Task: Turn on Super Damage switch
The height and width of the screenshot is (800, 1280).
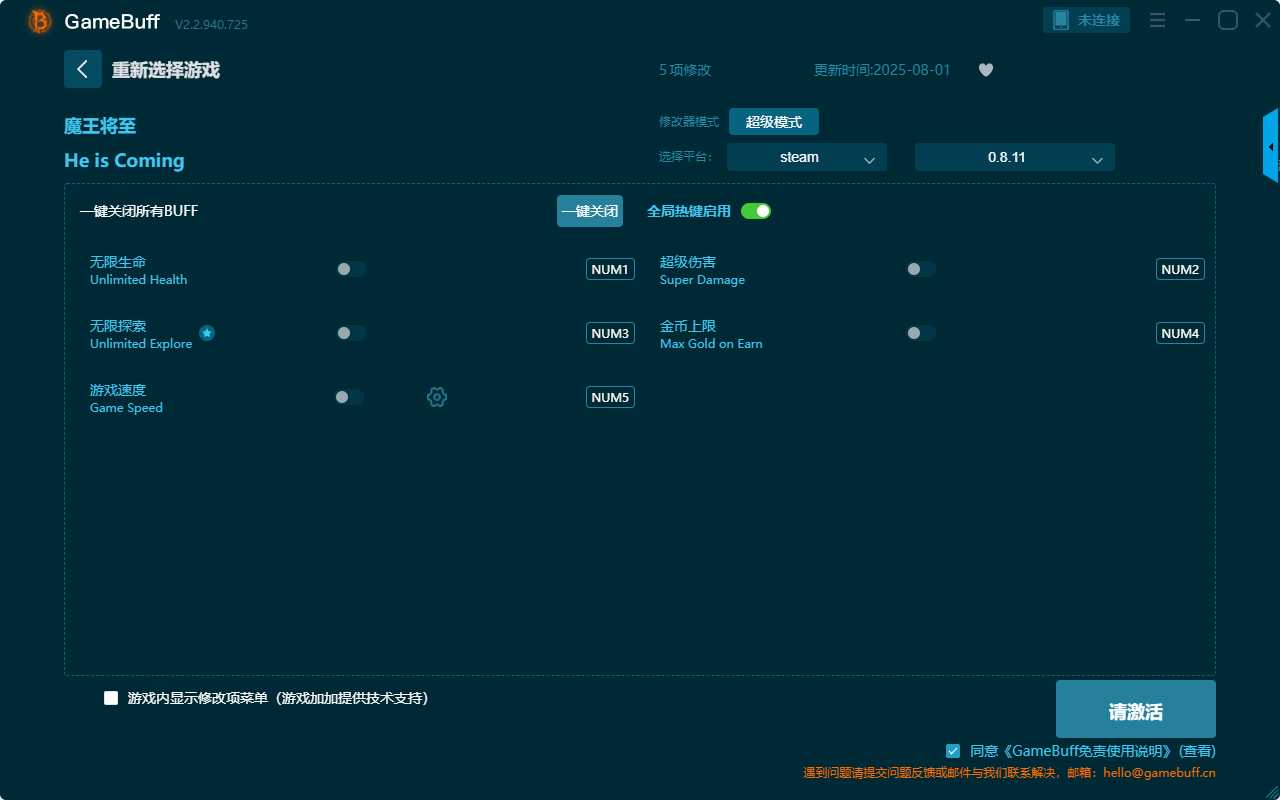Action: (921, 269)
